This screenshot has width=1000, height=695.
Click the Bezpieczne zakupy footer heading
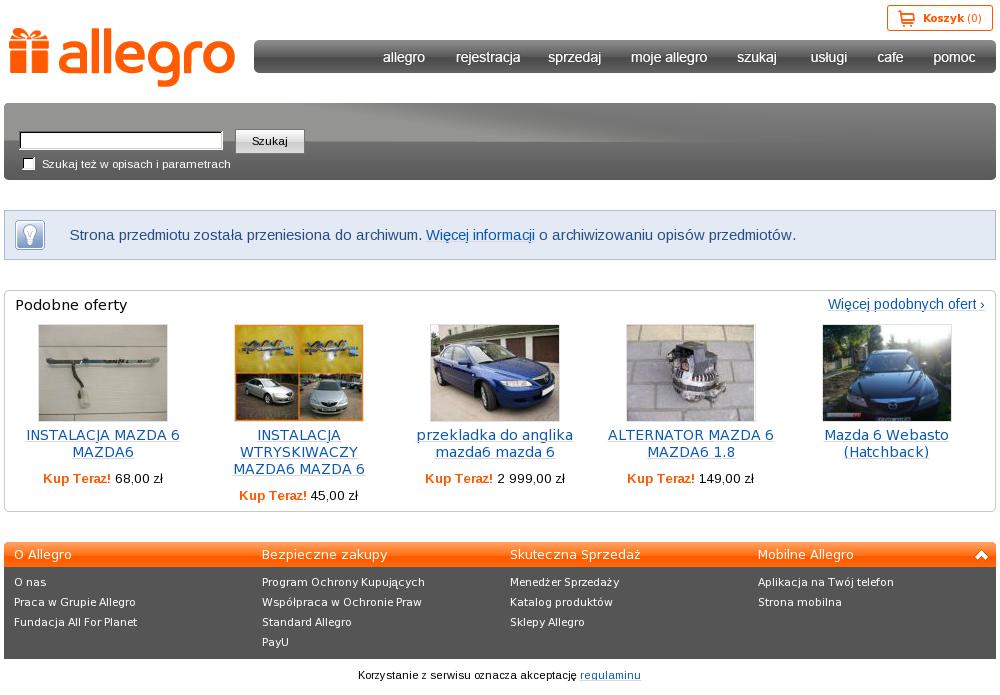pos(325,555)
